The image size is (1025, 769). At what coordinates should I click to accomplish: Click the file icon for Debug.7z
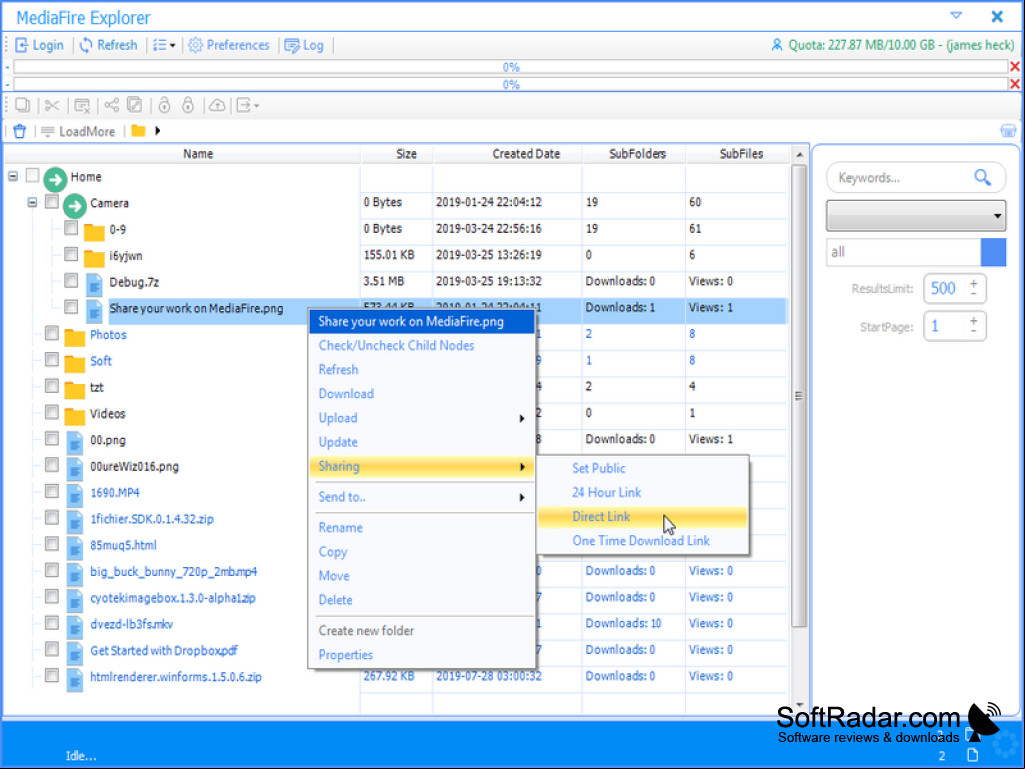95,284
